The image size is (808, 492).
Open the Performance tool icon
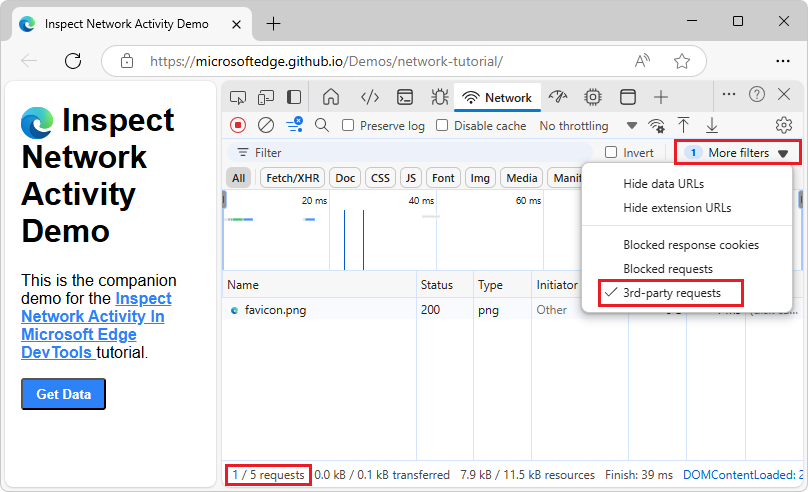[x=558, y=97]
